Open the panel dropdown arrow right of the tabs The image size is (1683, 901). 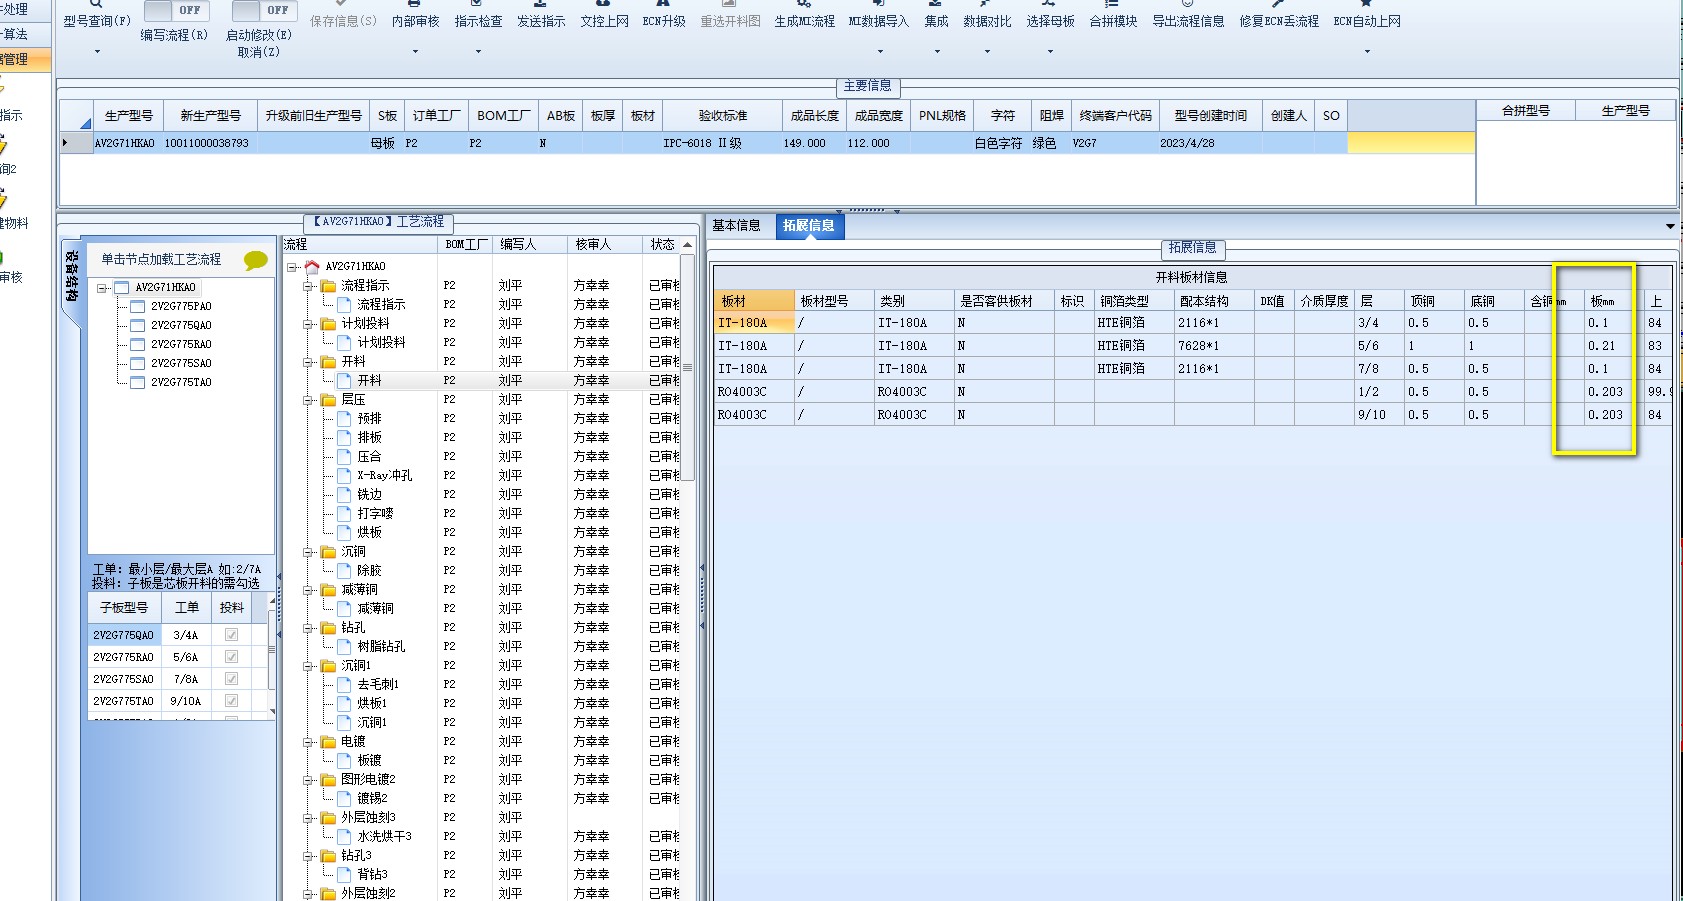pyautogui.click(x=1670, y=226)
